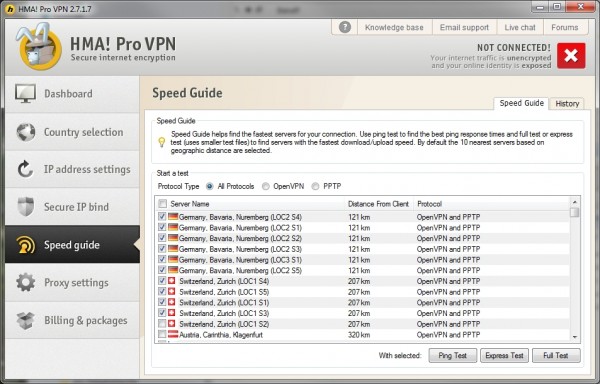Click German flag on Nuremberg LOC2 S4 row
This screenshot has height=384, width=600.
coord(173,217)
